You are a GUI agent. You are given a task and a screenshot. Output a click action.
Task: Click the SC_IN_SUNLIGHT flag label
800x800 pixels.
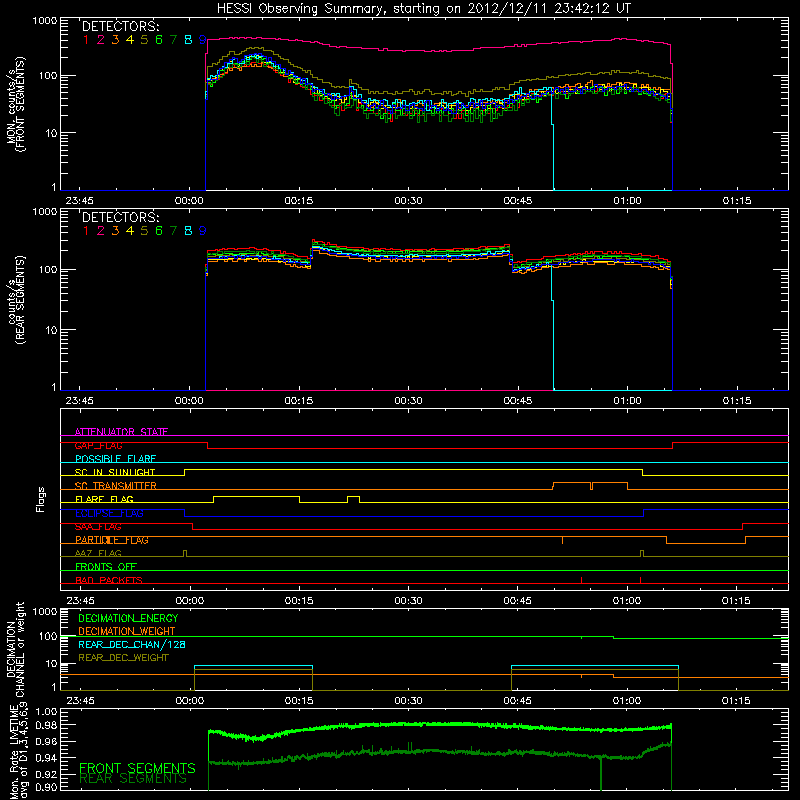[x=115, y=472]
